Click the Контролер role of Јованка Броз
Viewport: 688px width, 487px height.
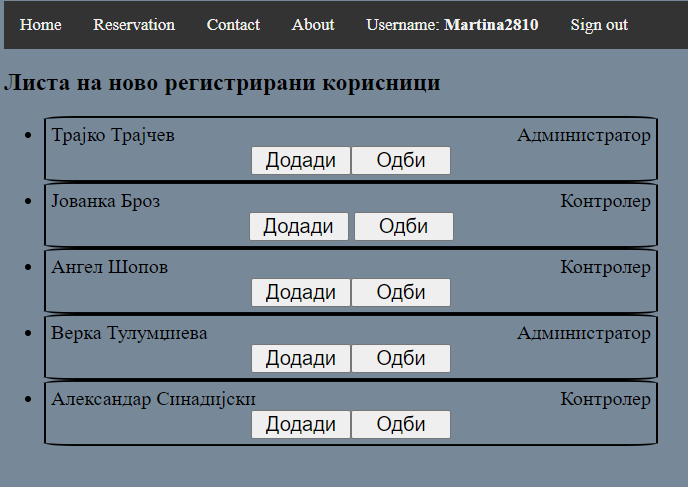[605, 202]
